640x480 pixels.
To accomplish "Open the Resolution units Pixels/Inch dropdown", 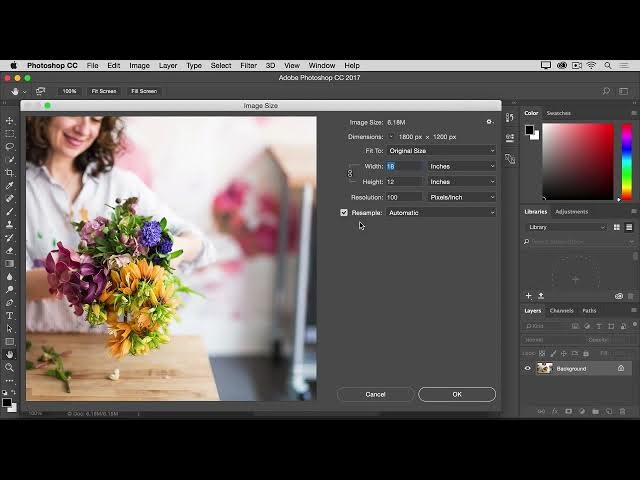I will pyautogui.click(x=462, y=197).
